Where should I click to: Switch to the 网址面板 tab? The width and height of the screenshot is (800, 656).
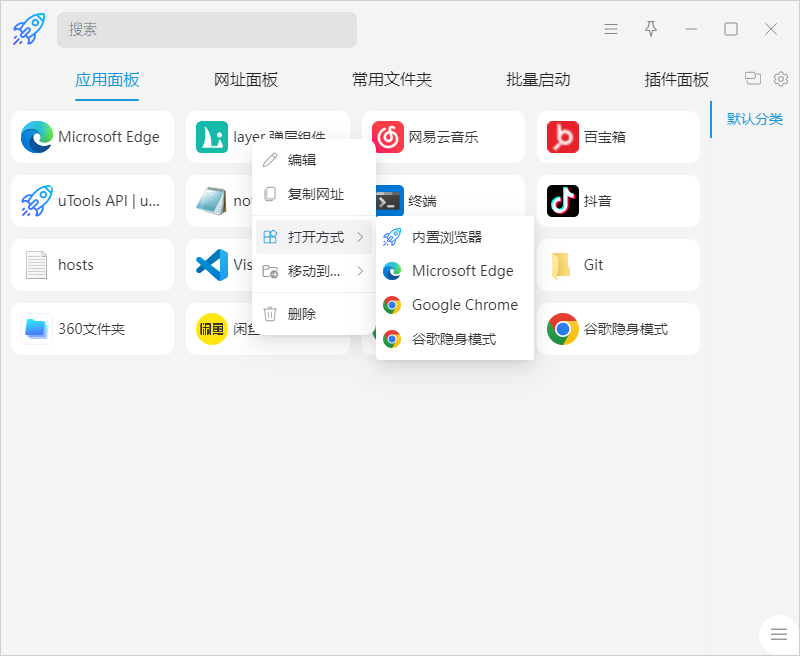pos(246,80)
